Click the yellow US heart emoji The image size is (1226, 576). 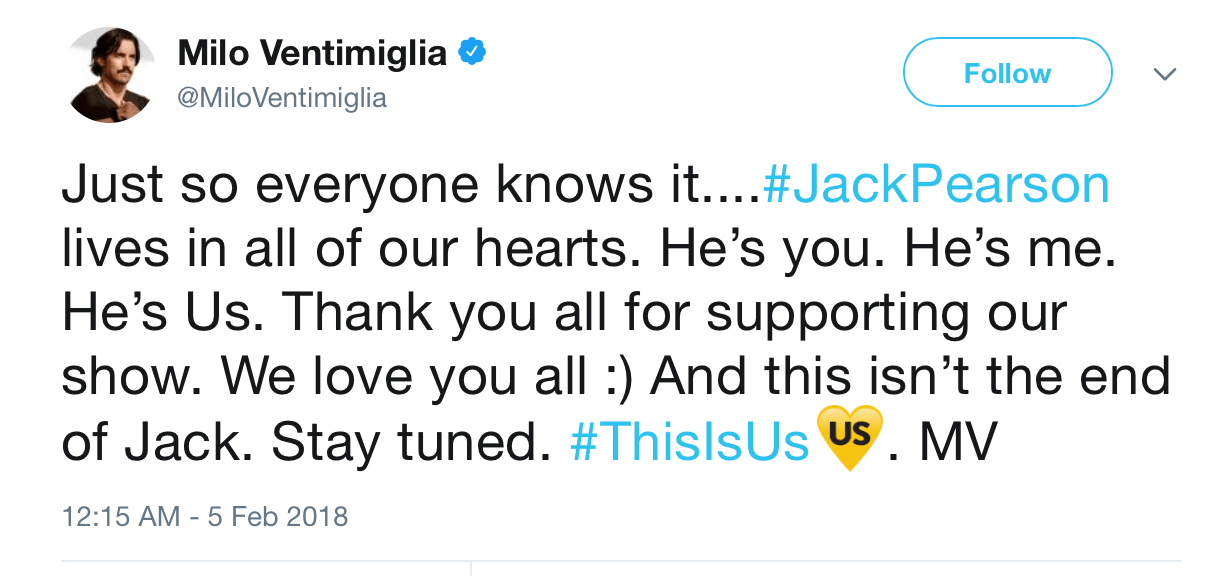coord(850,437)
